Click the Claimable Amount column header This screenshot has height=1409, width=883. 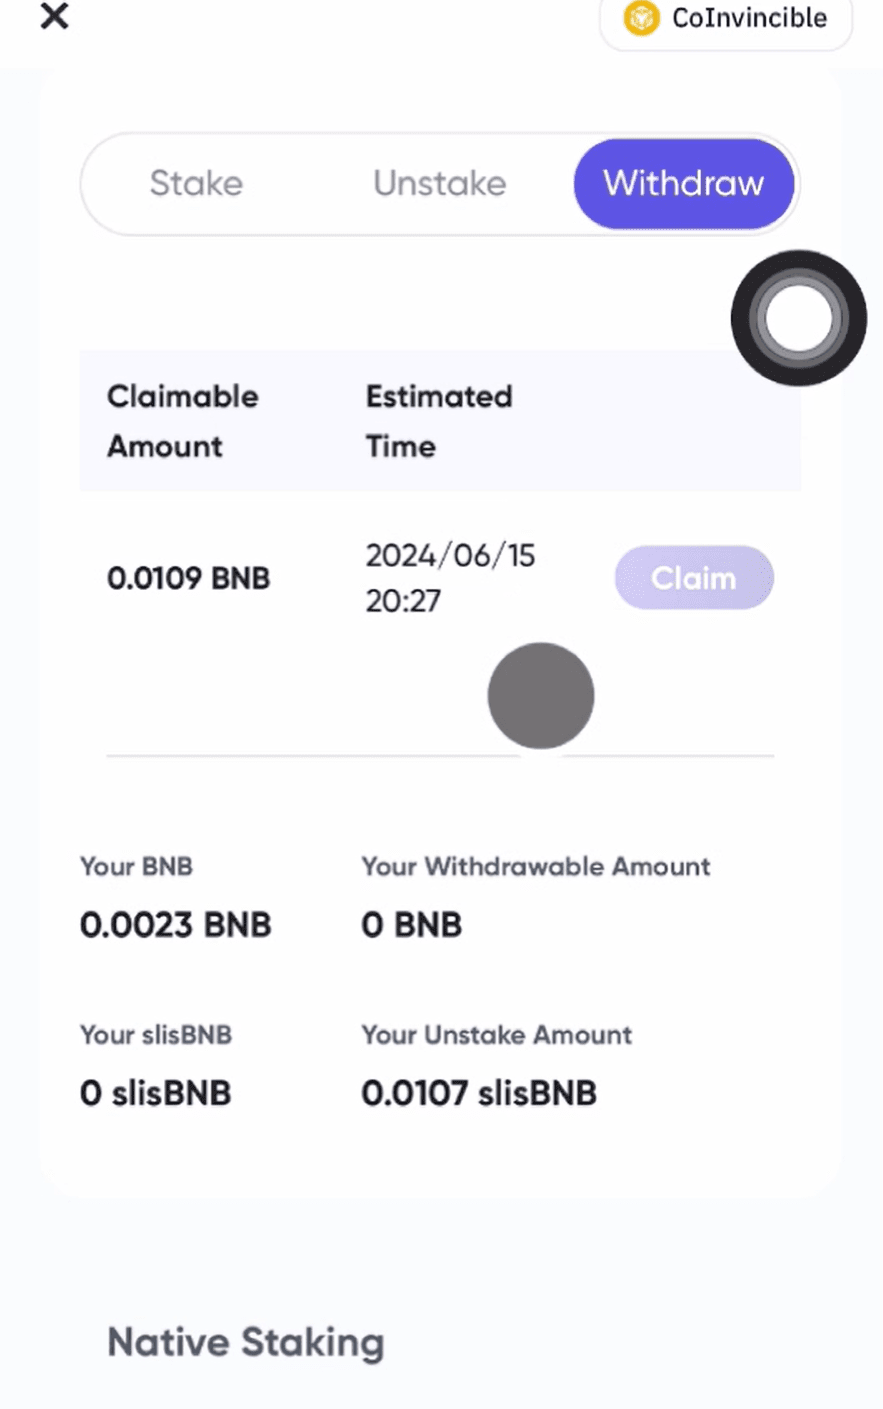tap(183, 421)
